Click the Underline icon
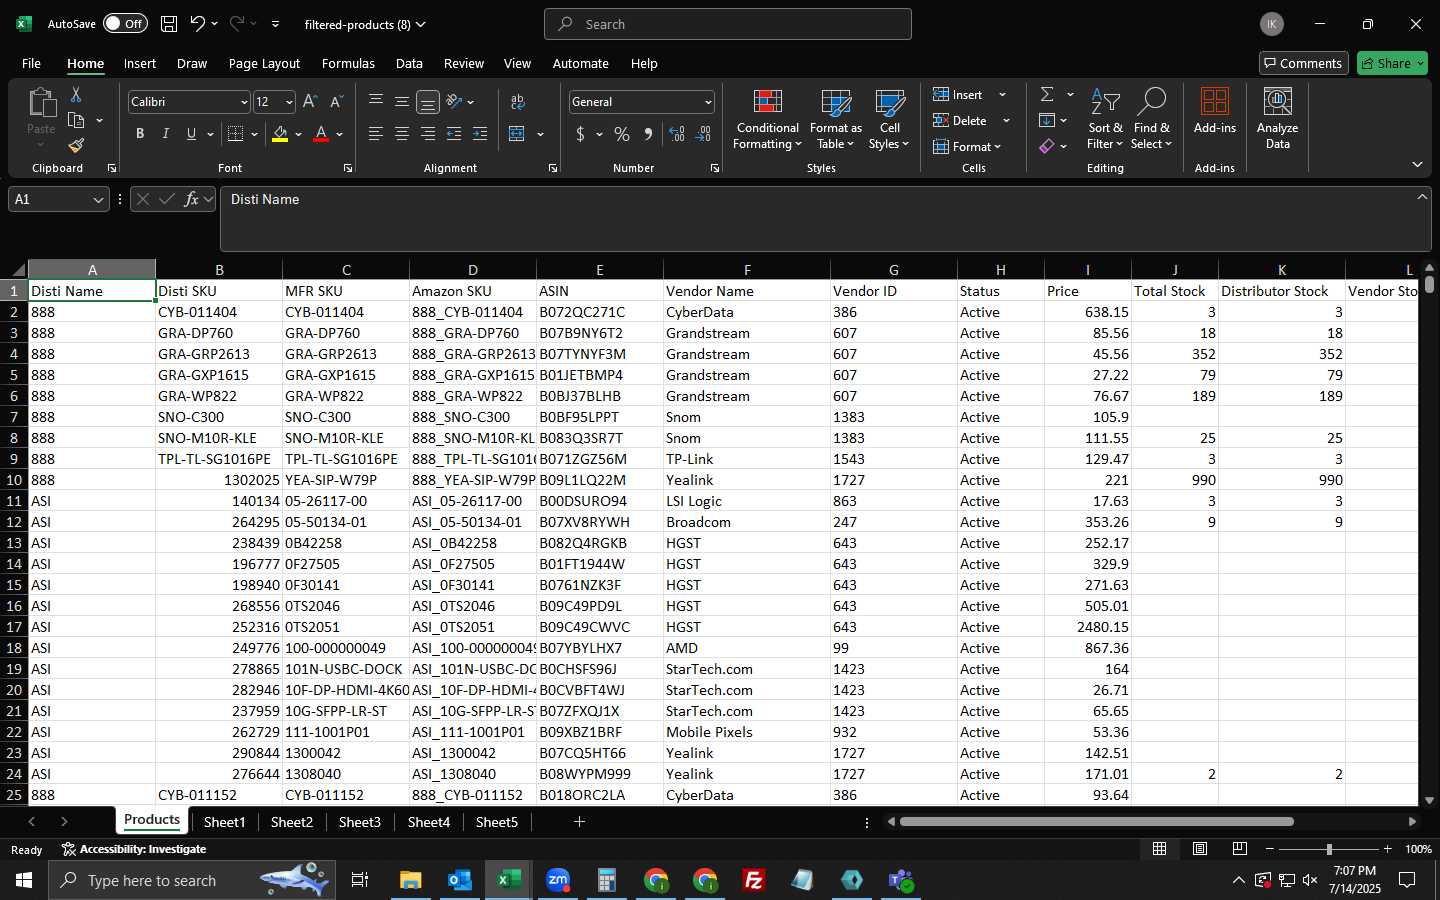1440x900 pixels. tap(191, 134)
